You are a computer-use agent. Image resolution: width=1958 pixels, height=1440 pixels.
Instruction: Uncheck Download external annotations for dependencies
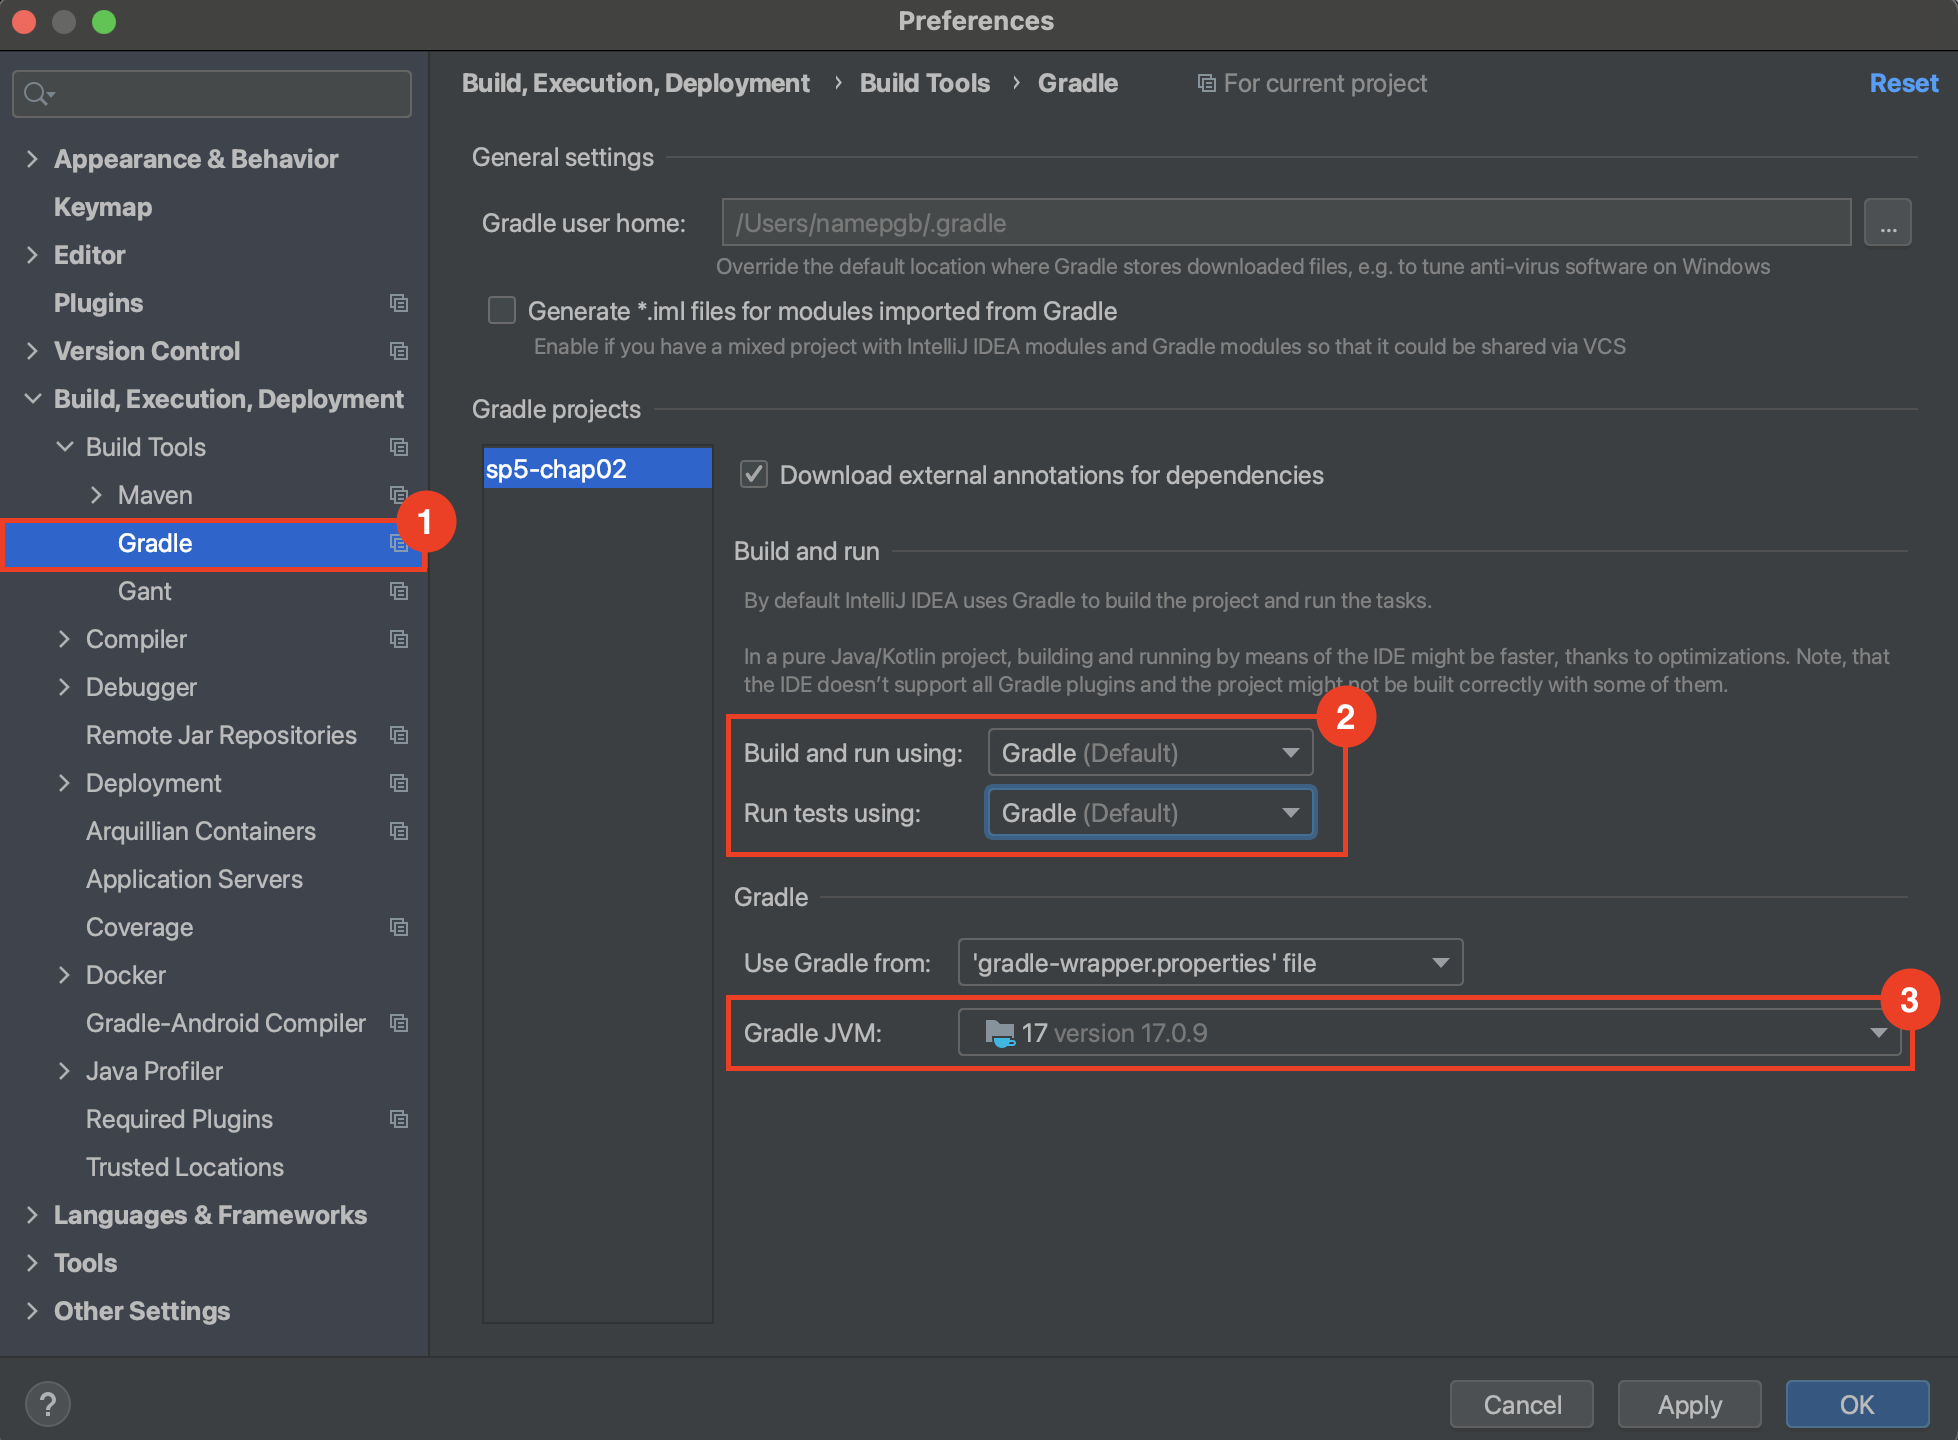coord(754,475)
